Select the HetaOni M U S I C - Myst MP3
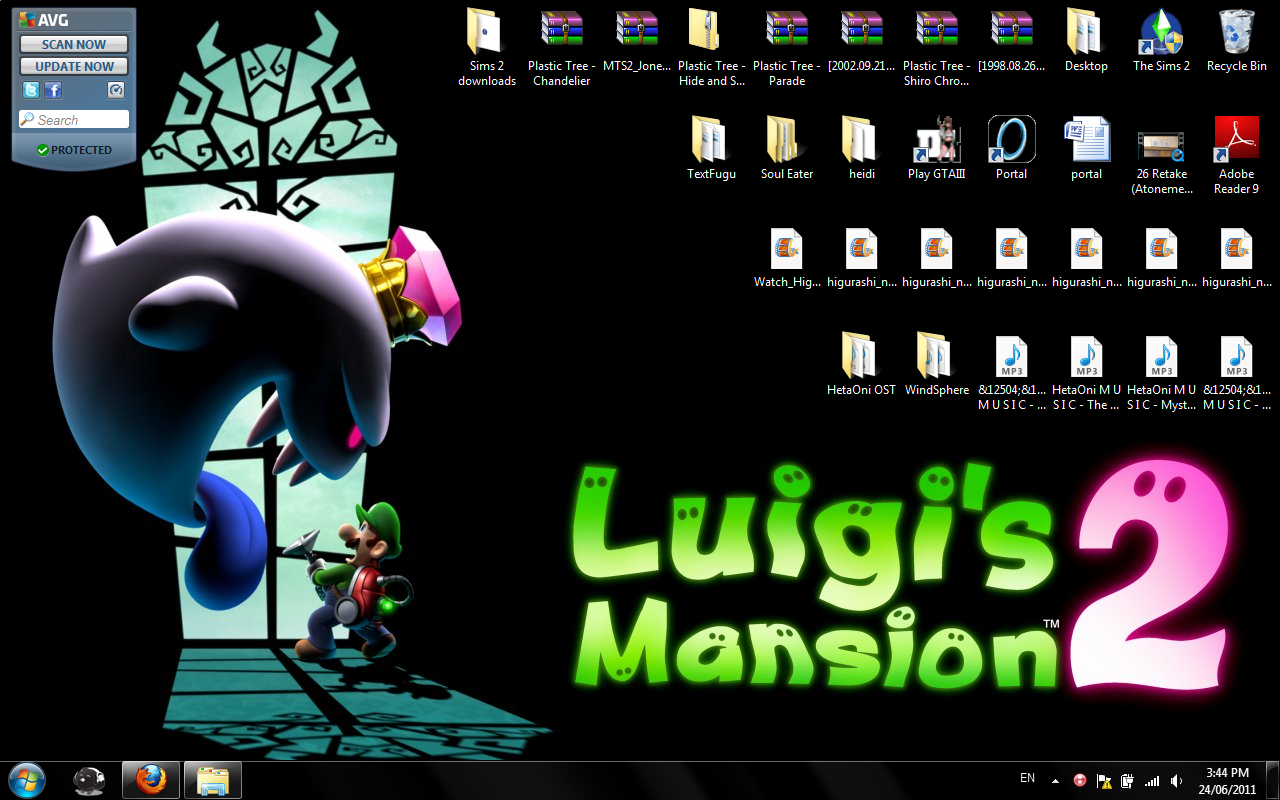The height and width of the screenshot is (800, 1280). click(1162, 371)
